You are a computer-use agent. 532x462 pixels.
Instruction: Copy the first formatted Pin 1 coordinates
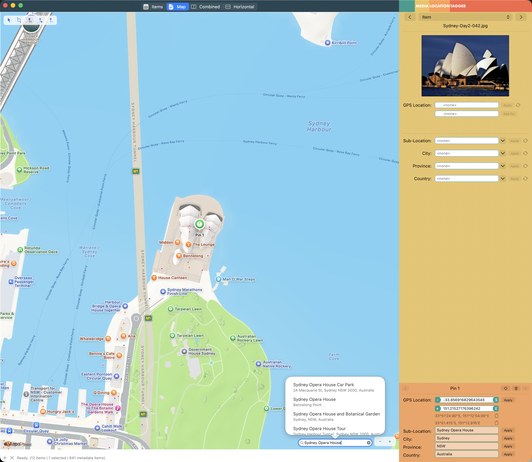[496, 416]
